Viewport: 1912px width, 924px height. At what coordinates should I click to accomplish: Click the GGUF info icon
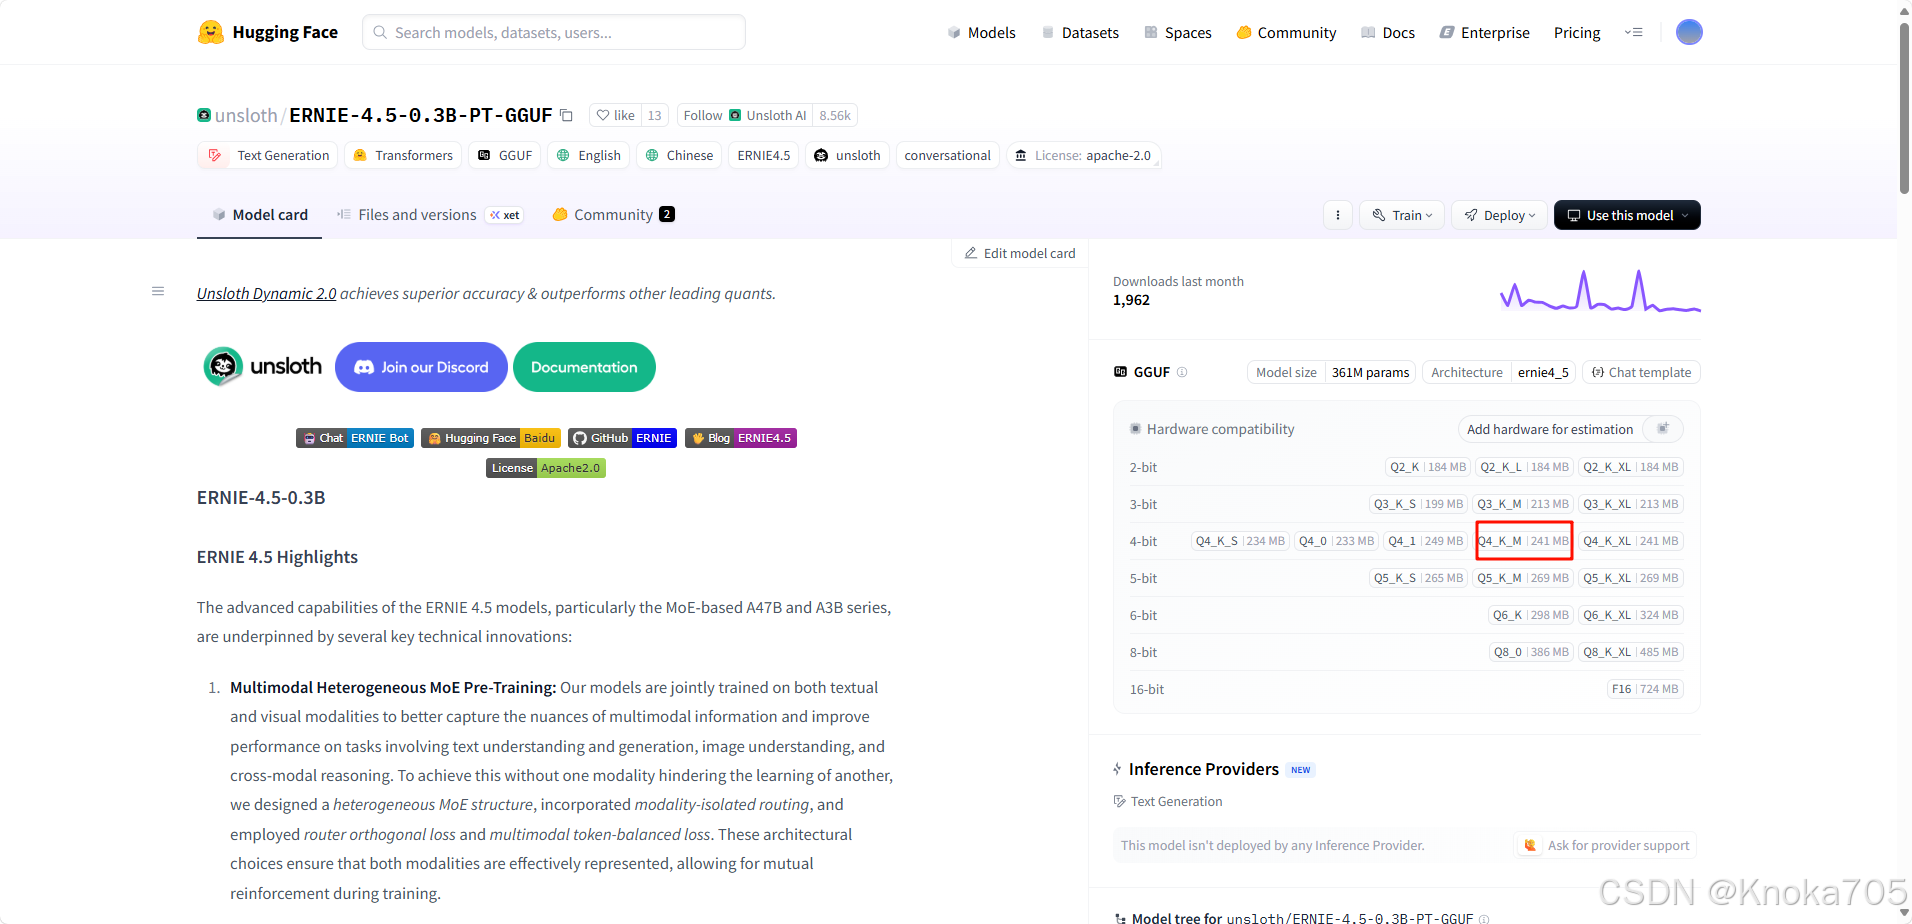point(1182,372)
